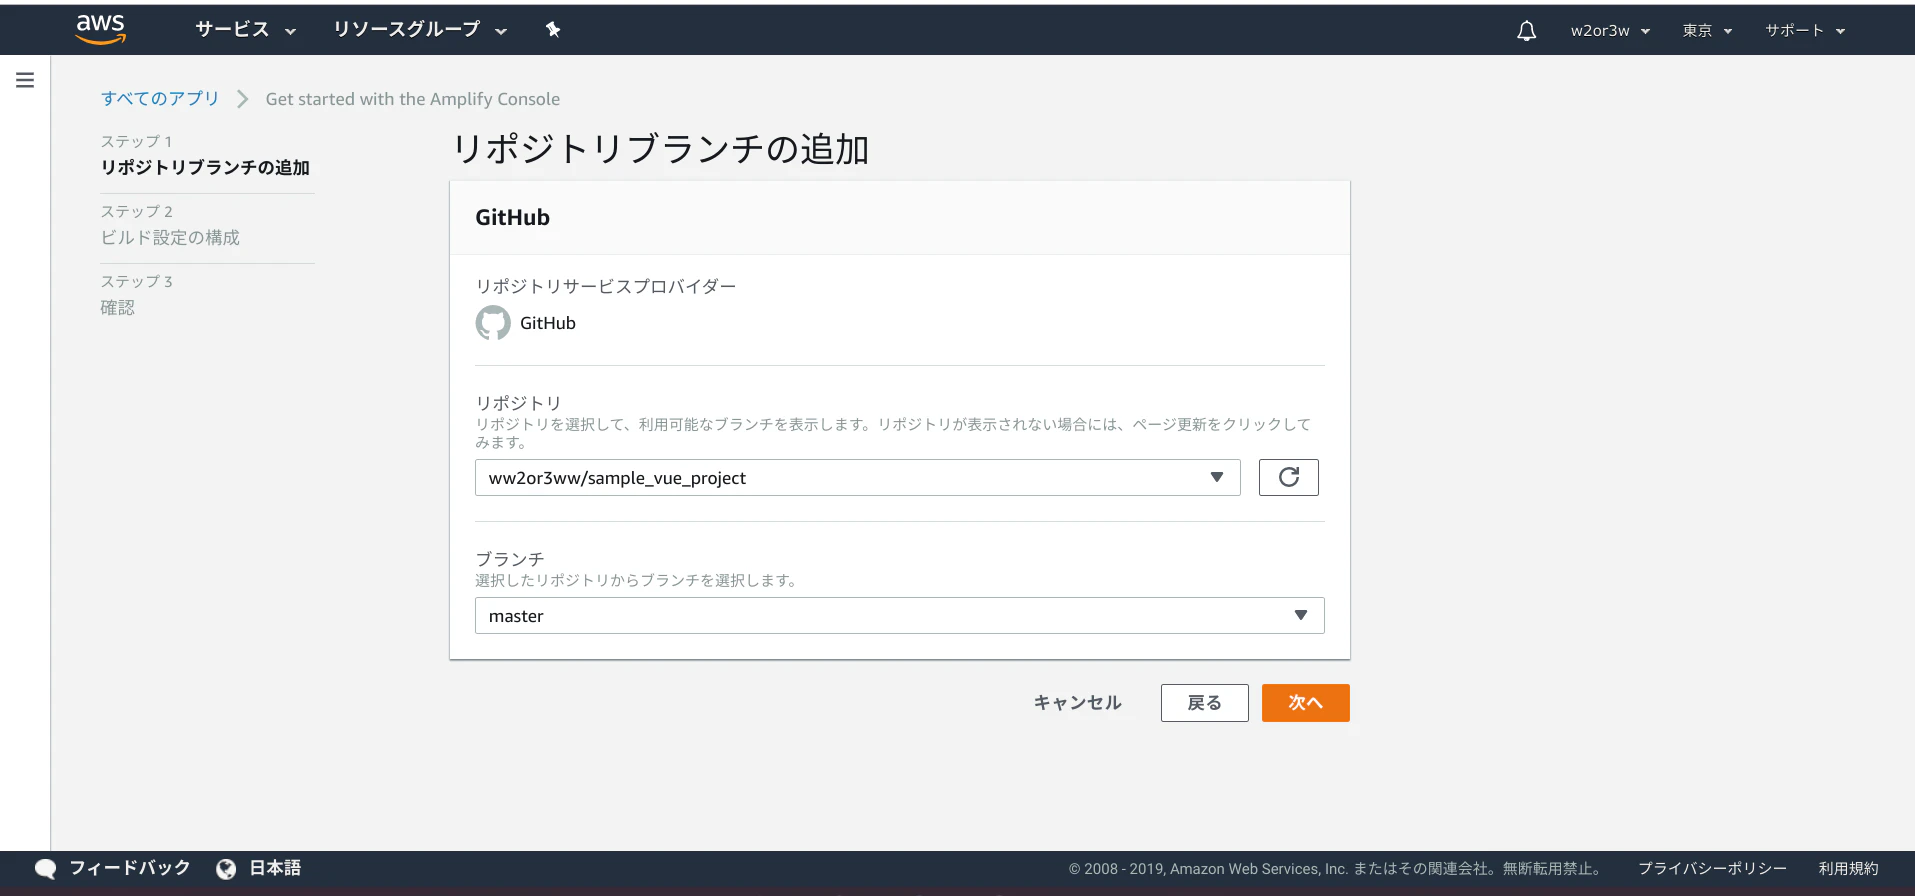Click the globe language icon
Screen dimensions: 1915x896
pyautogui.click(x=226, y=869)
